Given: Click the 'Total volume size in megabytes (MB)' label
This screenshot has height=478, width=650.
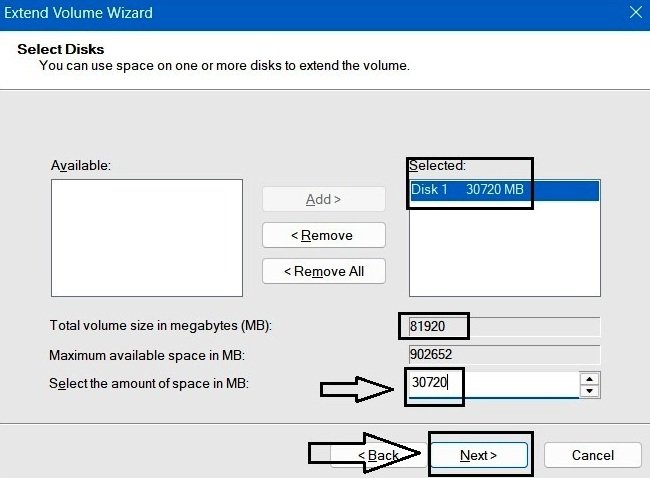Looking at the screenshot, I should 161,325.
